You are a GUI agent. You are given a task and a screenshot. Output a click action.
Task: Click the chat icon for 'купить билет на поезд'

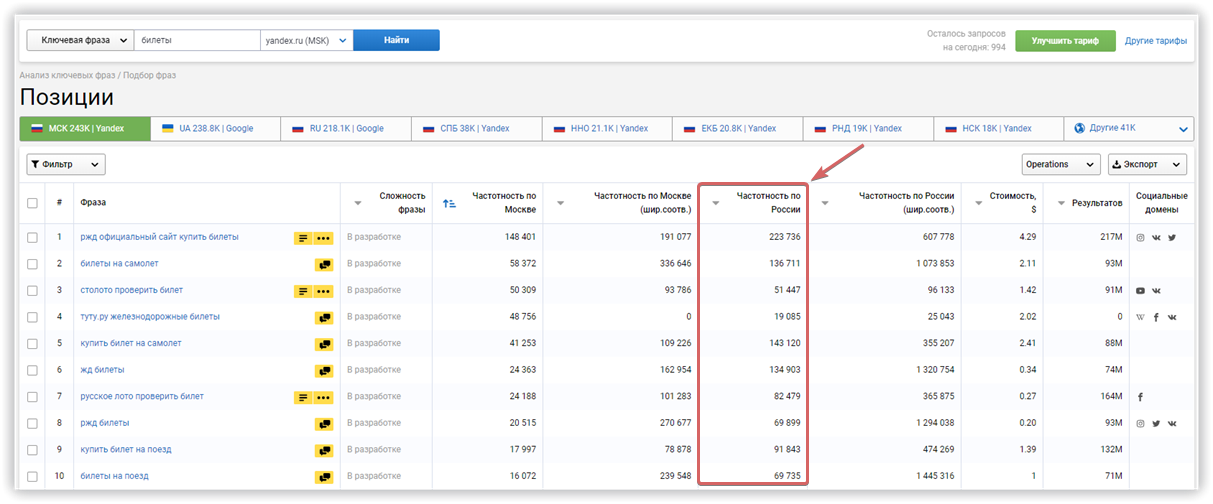coord(323,450)
